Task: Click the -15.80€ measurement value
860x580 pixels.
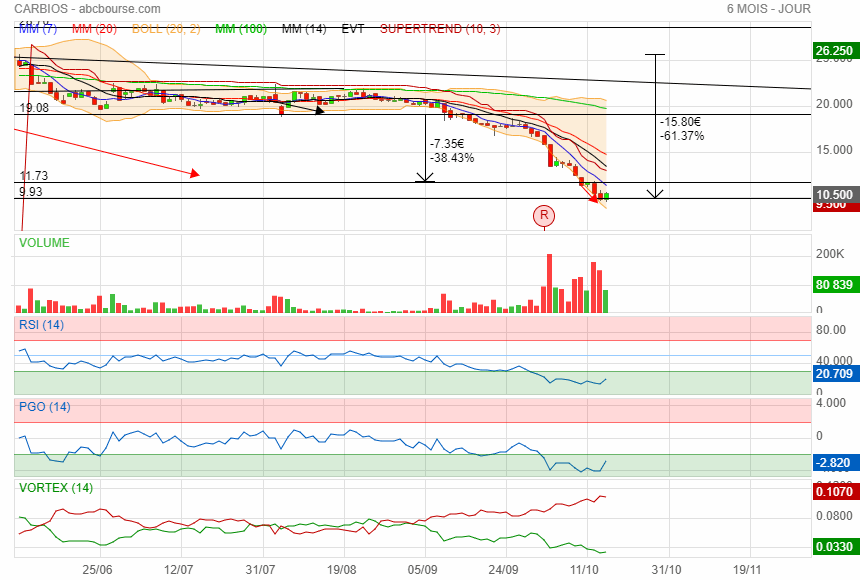Action: pos(680,122)
